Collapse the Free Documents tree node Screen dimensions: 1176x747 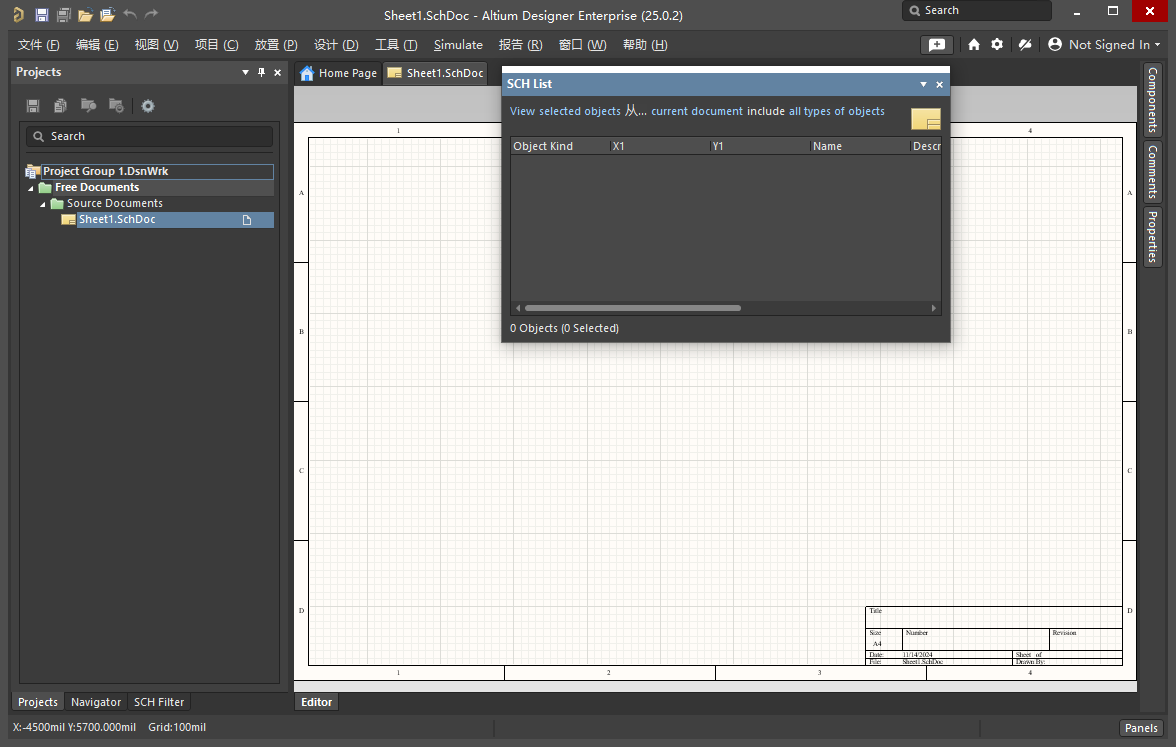(x=31, y=188)
